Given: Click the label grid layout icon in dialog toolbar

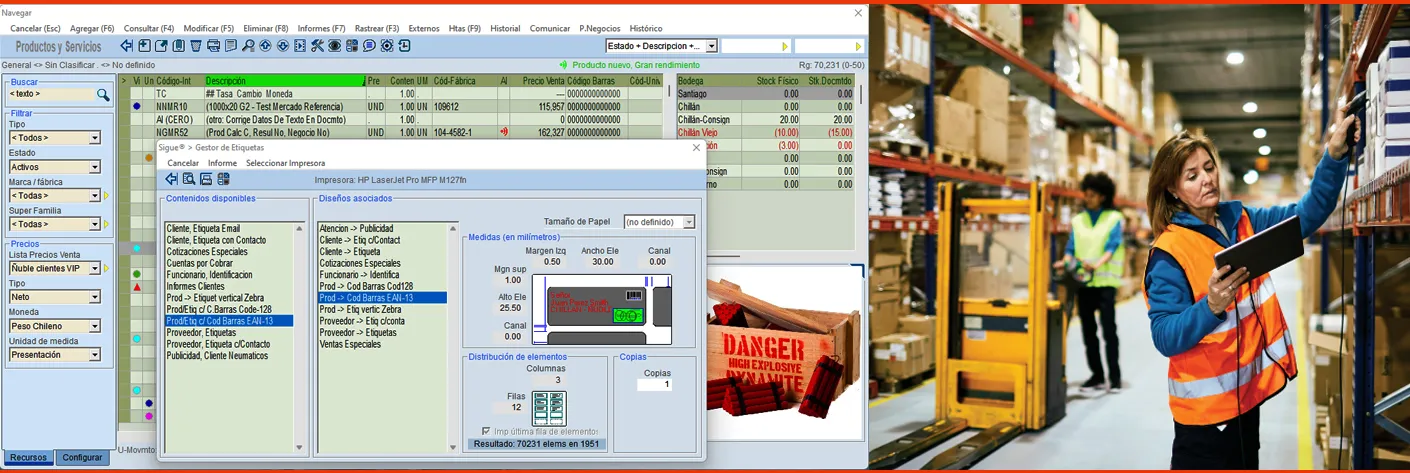Looking at the screenshot, I should (223, 179).
